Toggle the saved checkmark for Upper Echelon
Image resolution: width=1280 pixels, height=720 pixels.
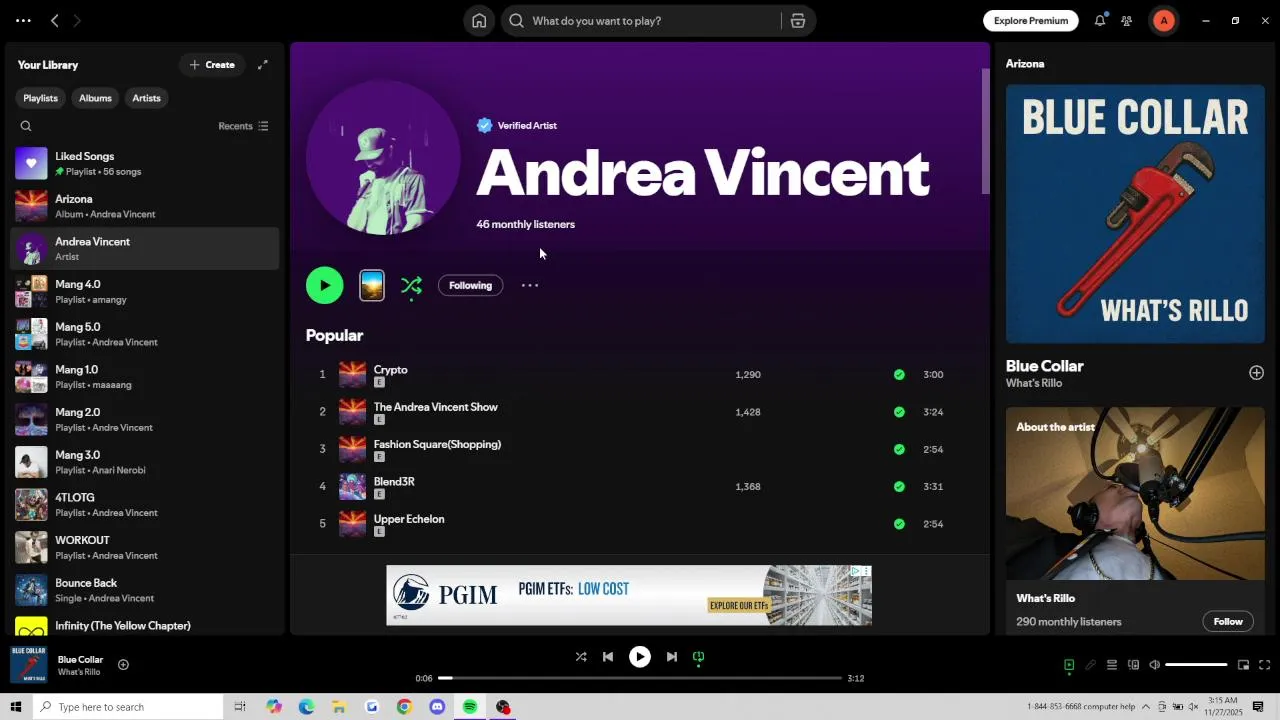pyautogui.click(x=899, y=524)
